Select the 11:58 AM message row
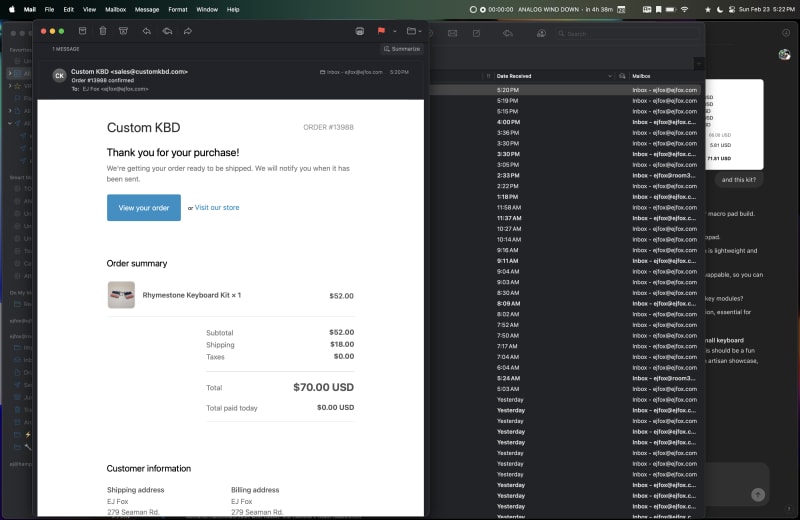The image size is (800, 520). [x=565, y=207]
